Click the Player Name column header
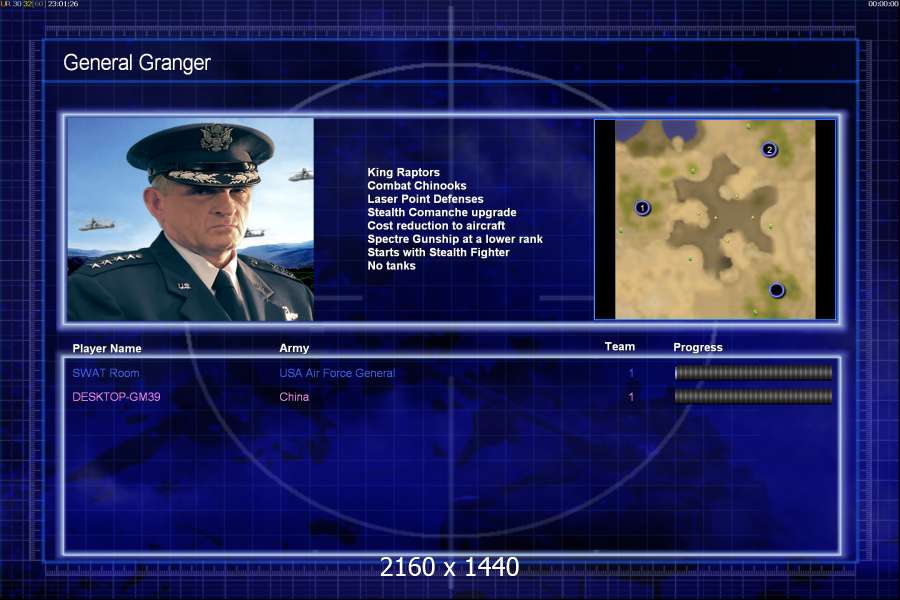Viewport: 900px width, 600px height. click(107, 349)
